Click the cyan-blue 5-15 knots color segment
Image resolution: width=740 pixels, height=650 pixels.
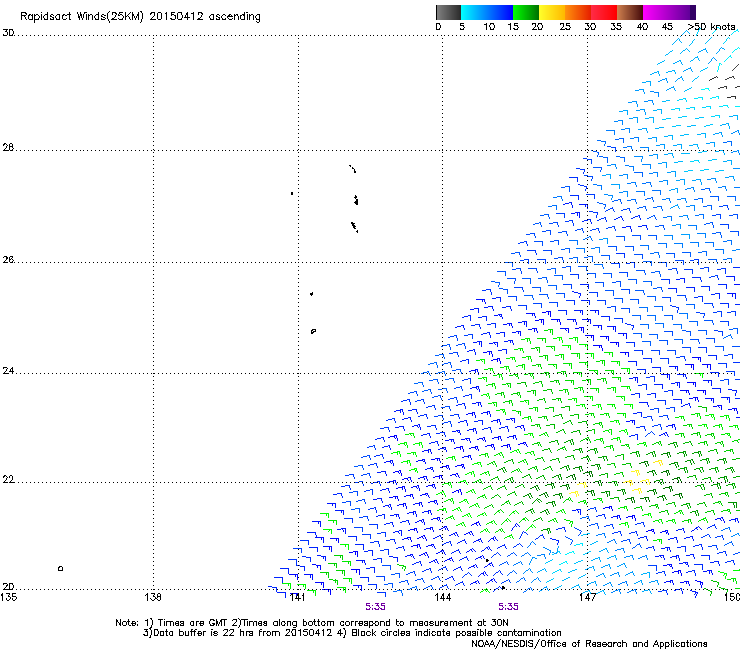[487, 12]
